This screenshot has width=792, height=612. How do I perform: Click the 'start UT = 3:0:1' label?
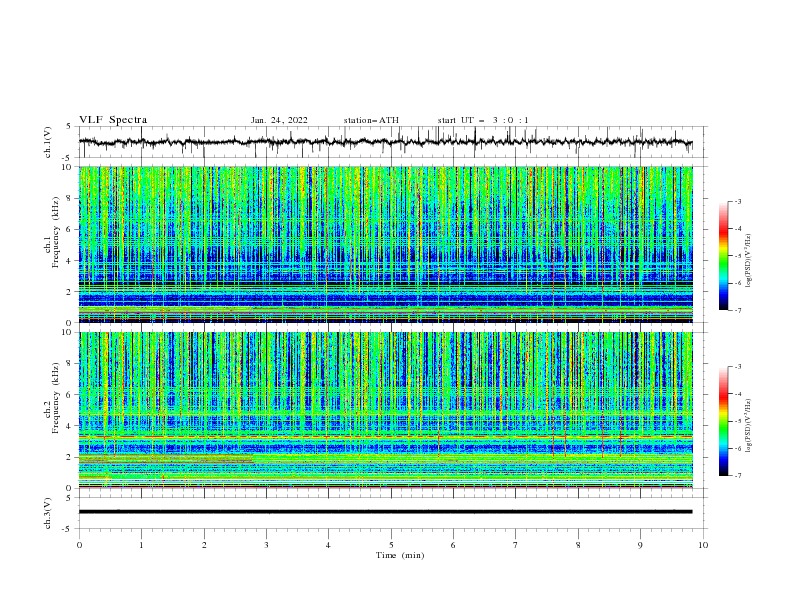coord(483,120)
